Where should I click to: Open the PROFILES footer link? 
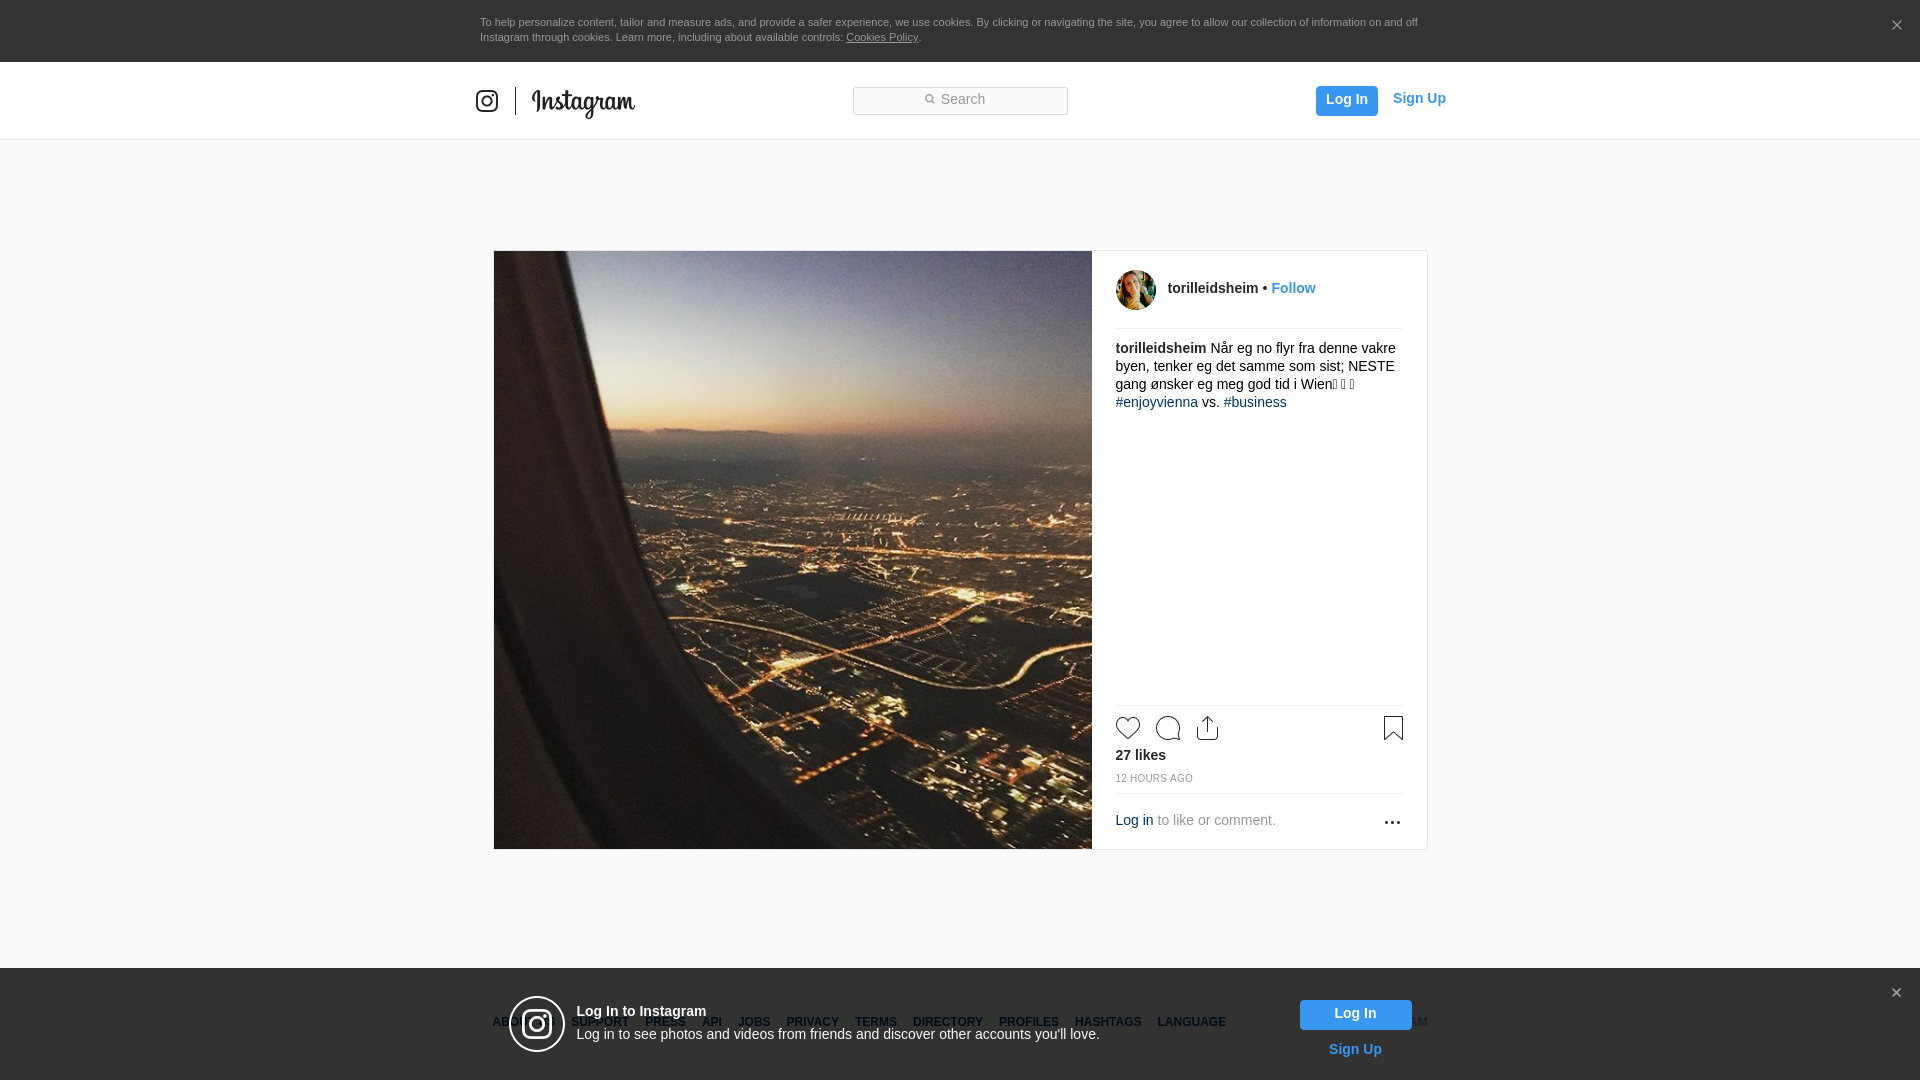click(x=1029, y=1022)
